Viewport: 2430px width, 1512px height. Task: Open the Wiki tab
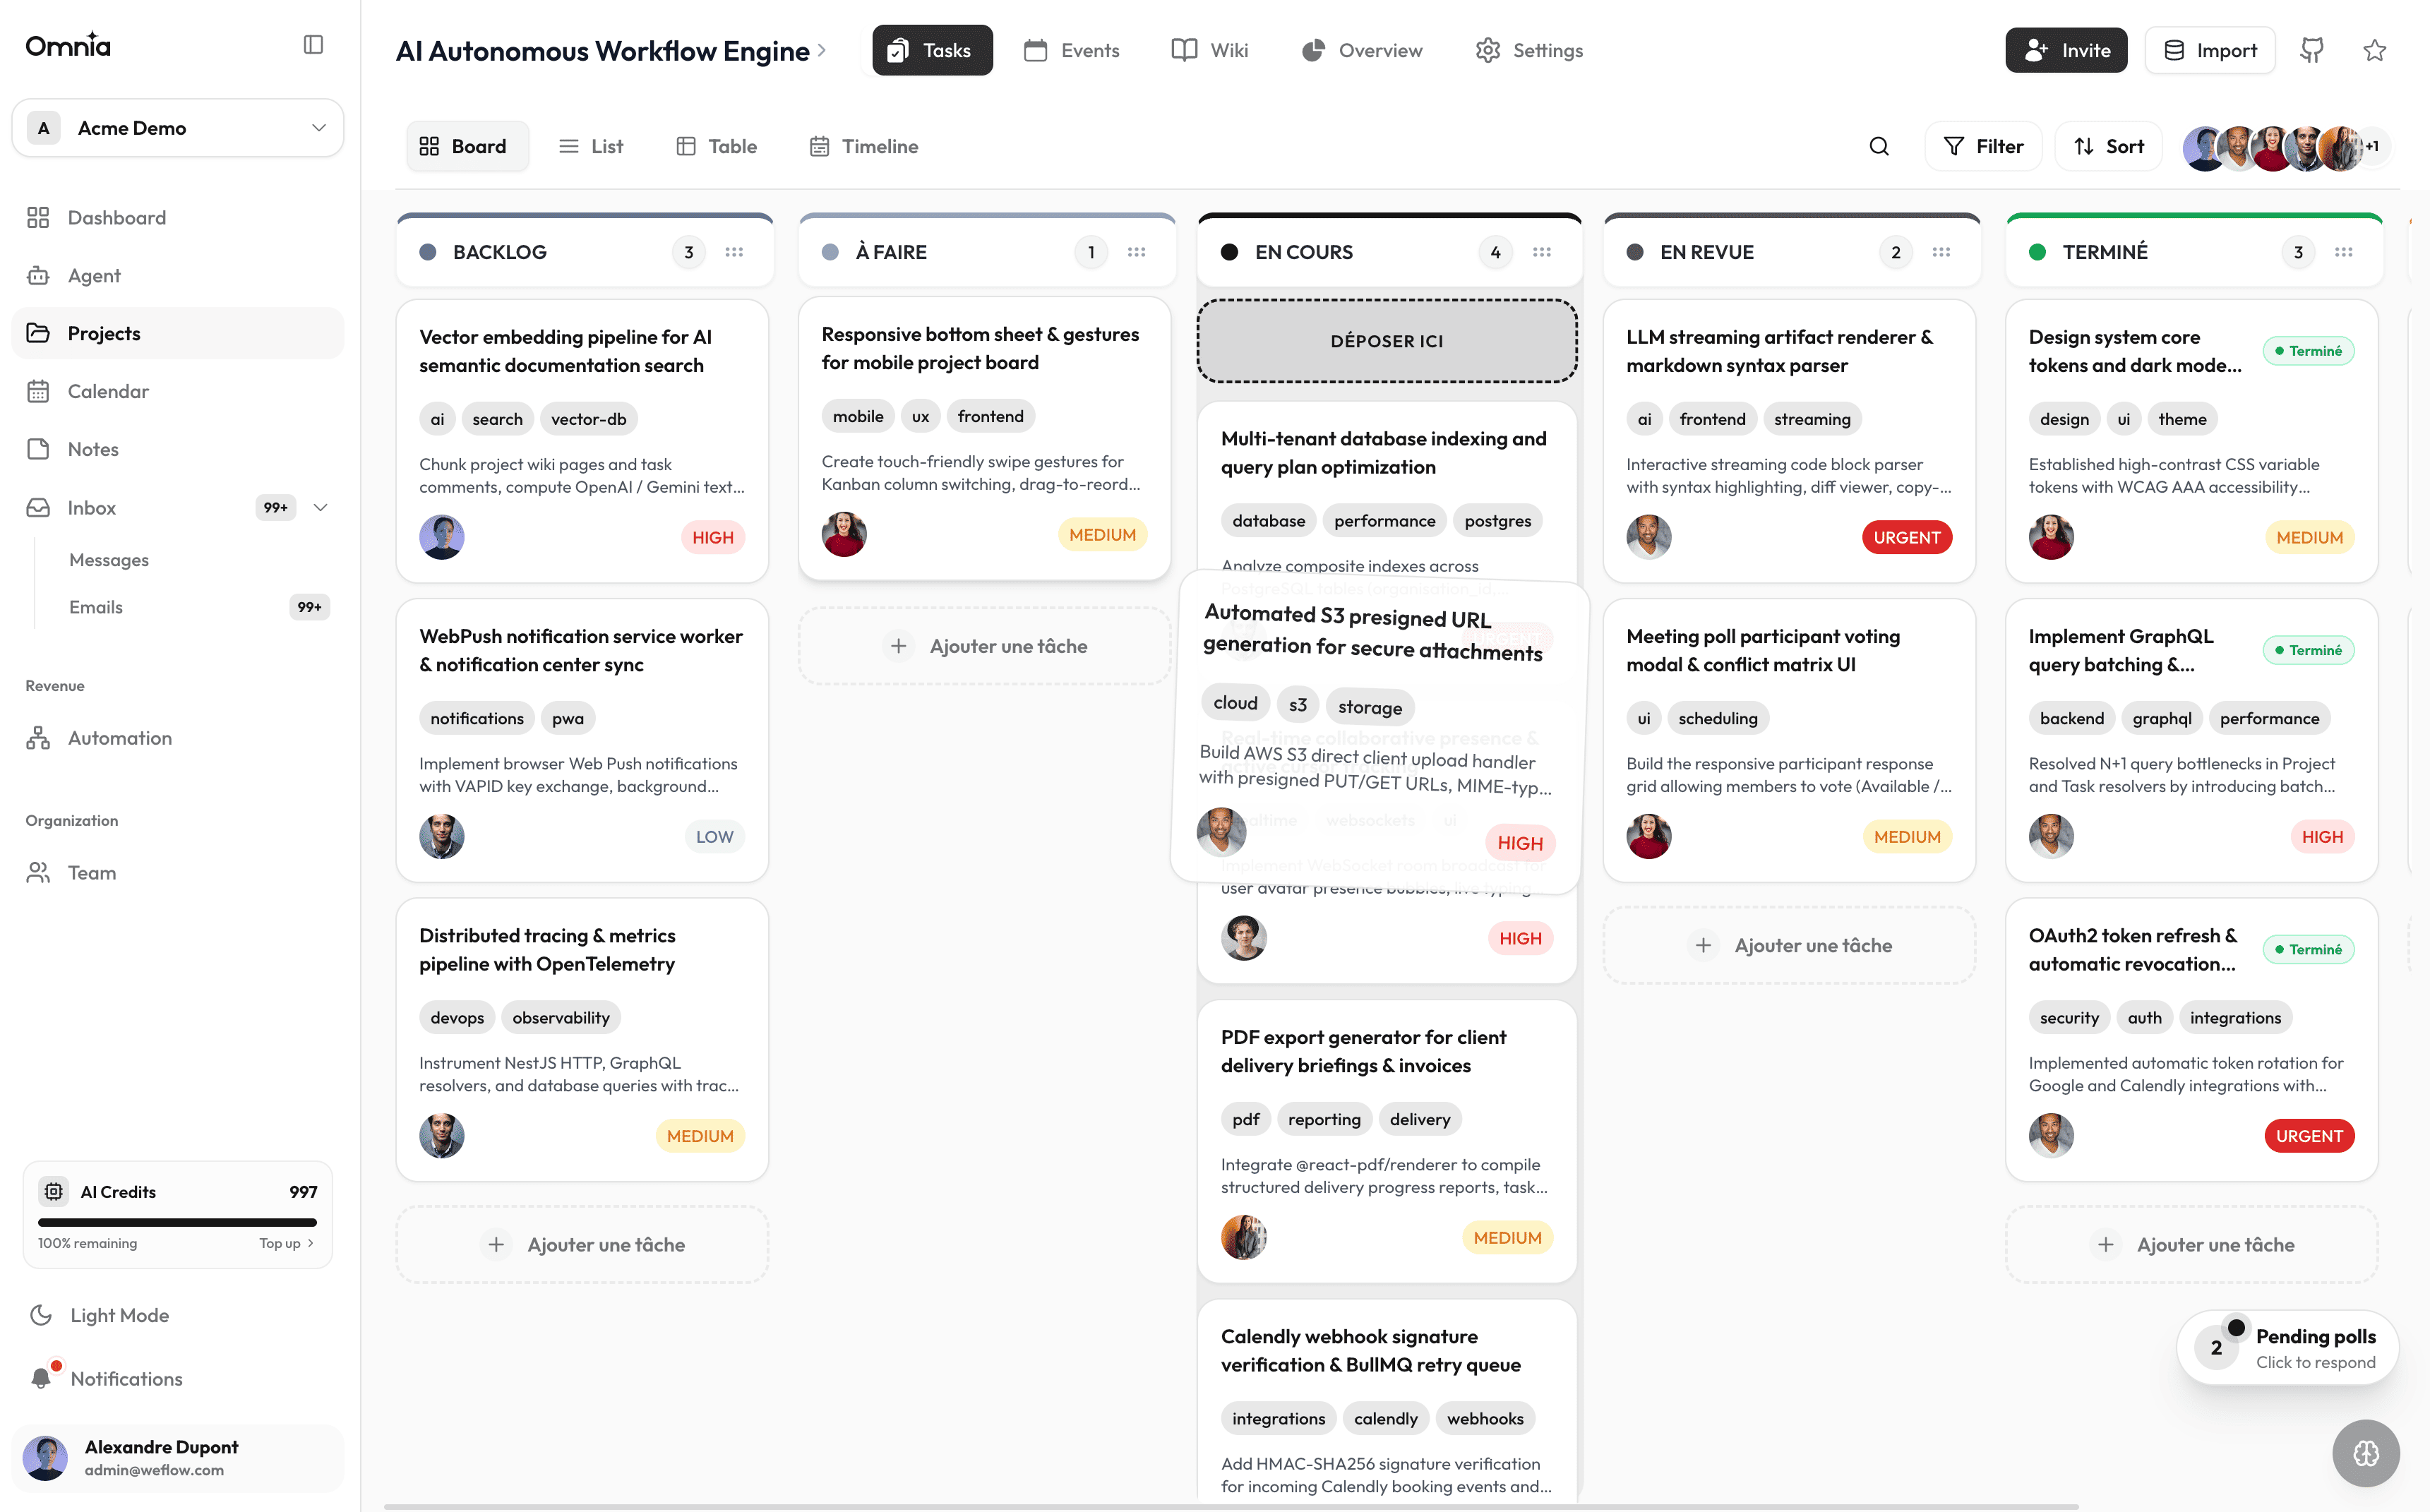1210,50
